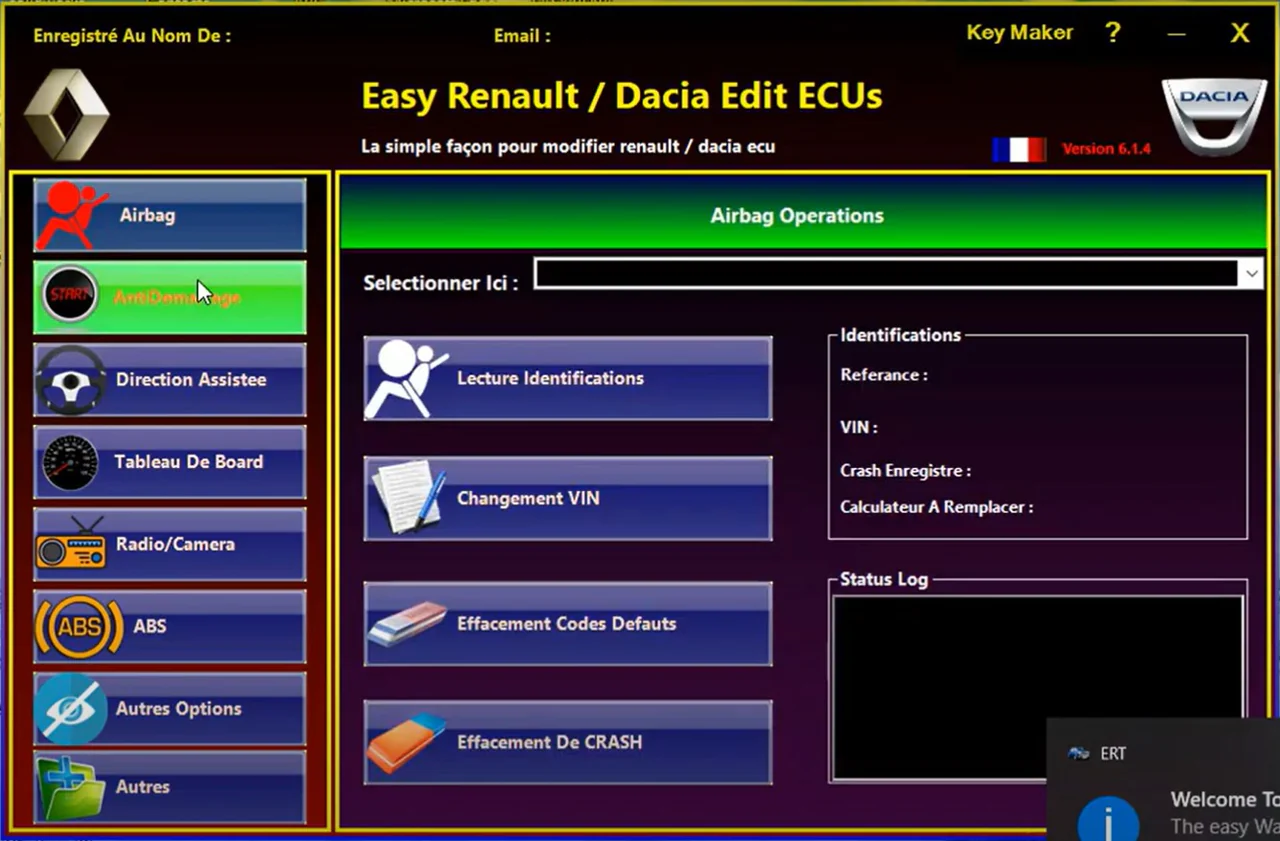1280x841 pixels.
Task: Open Direction Assistee steering wheel icon
Action: click(70, 380)
